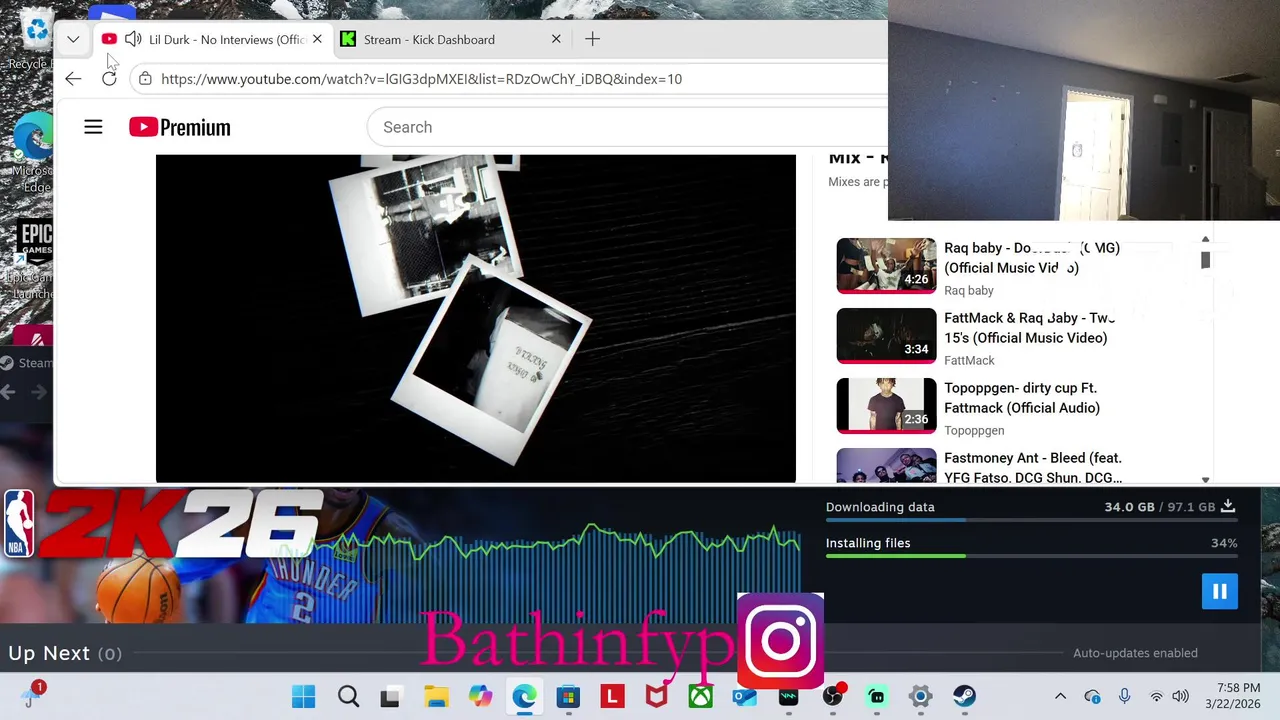This screenshot has height=720, width=1280.
Task: Open Task View from taskbar
Action: pos(390,696)
